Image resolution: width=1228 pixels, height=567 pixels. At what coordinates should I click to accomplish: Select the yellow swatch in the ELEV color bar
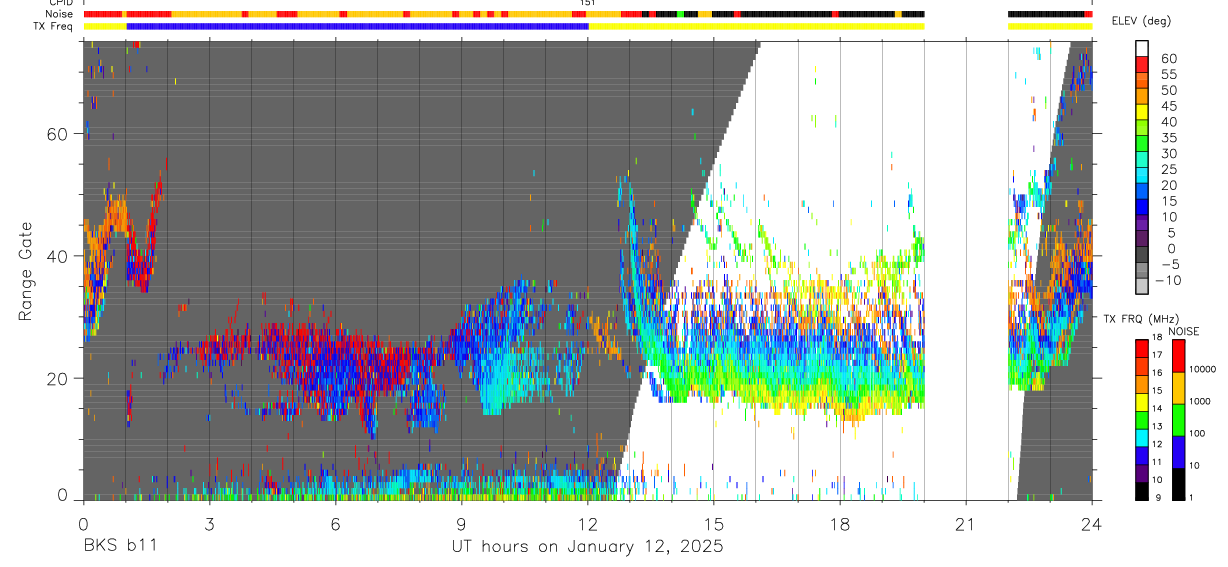[x=1141, y=111]
